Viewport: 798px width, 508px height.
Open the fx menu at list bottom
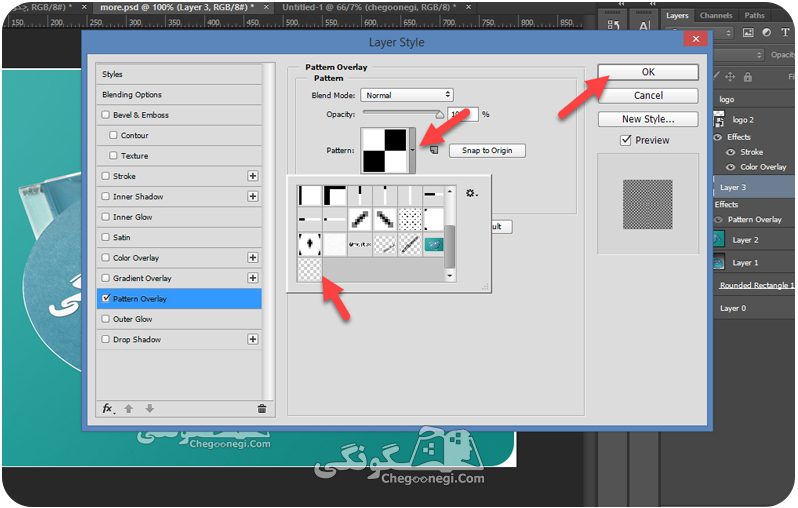tap(108, 408)
